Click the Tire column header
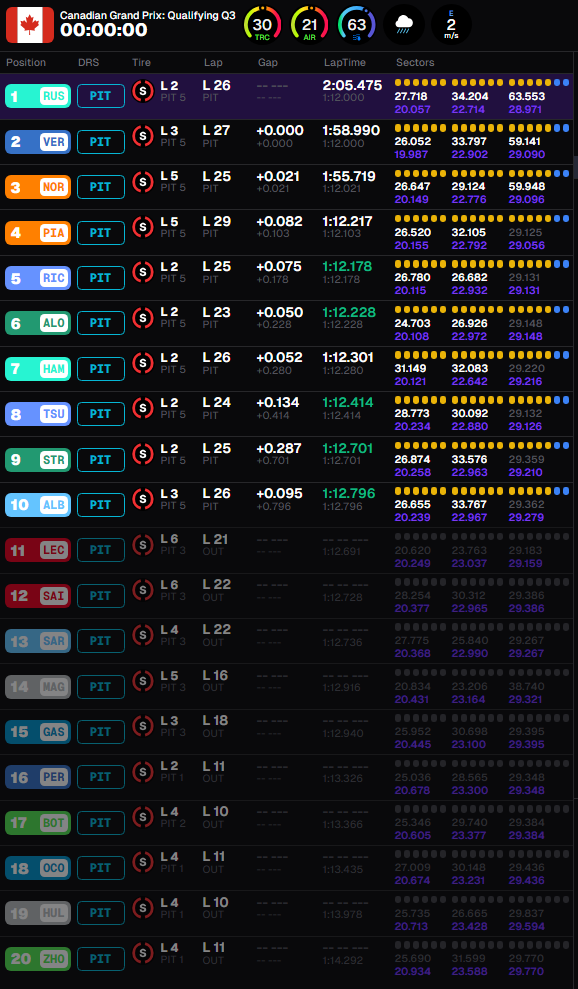 pyautogui.click(x=141, y=62)
